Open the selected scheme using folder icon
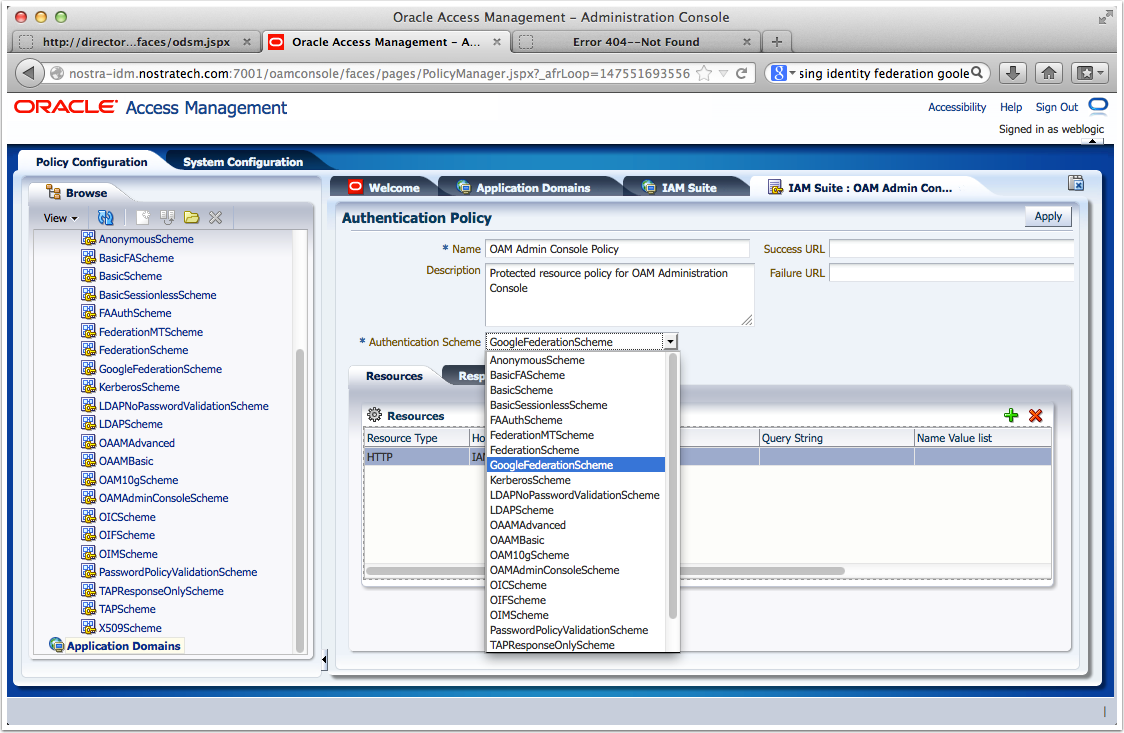 [x=190, y=217]
